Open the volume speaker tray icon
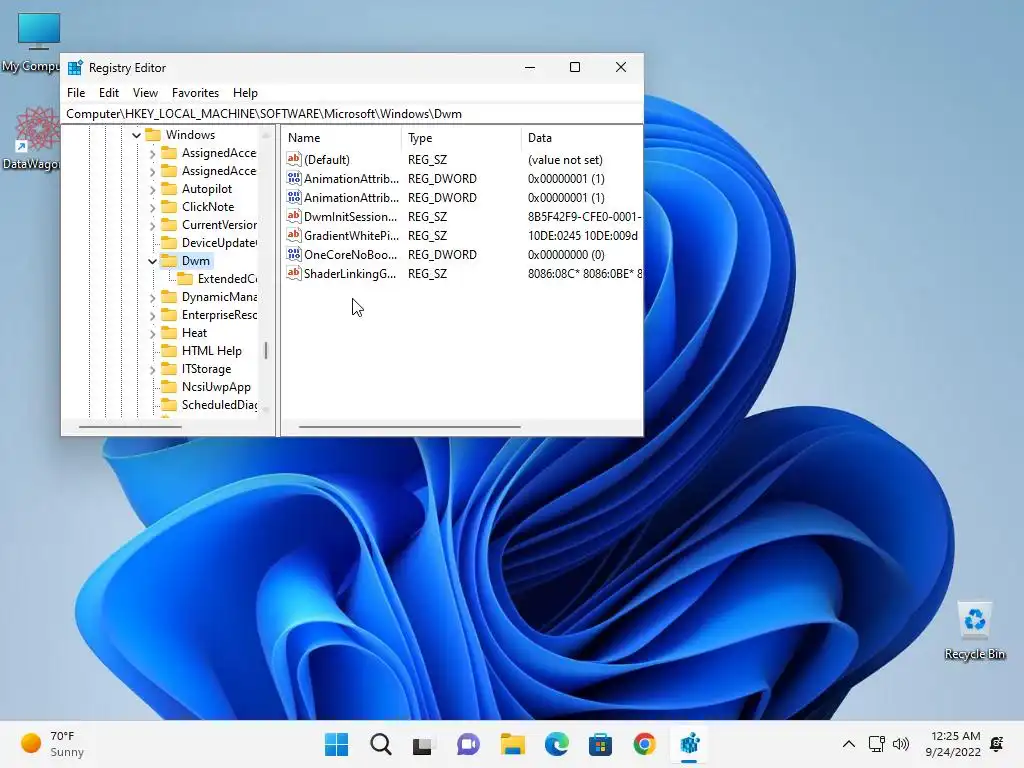Screen dimensions: 1024x768 click(x=901, y=744)
